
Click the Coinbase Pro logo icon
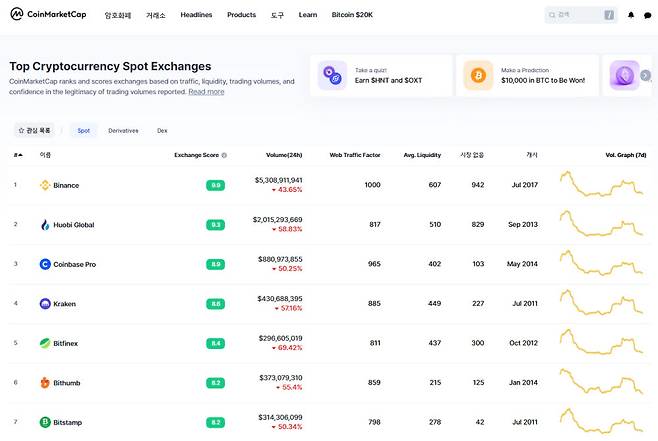(45, 264)
